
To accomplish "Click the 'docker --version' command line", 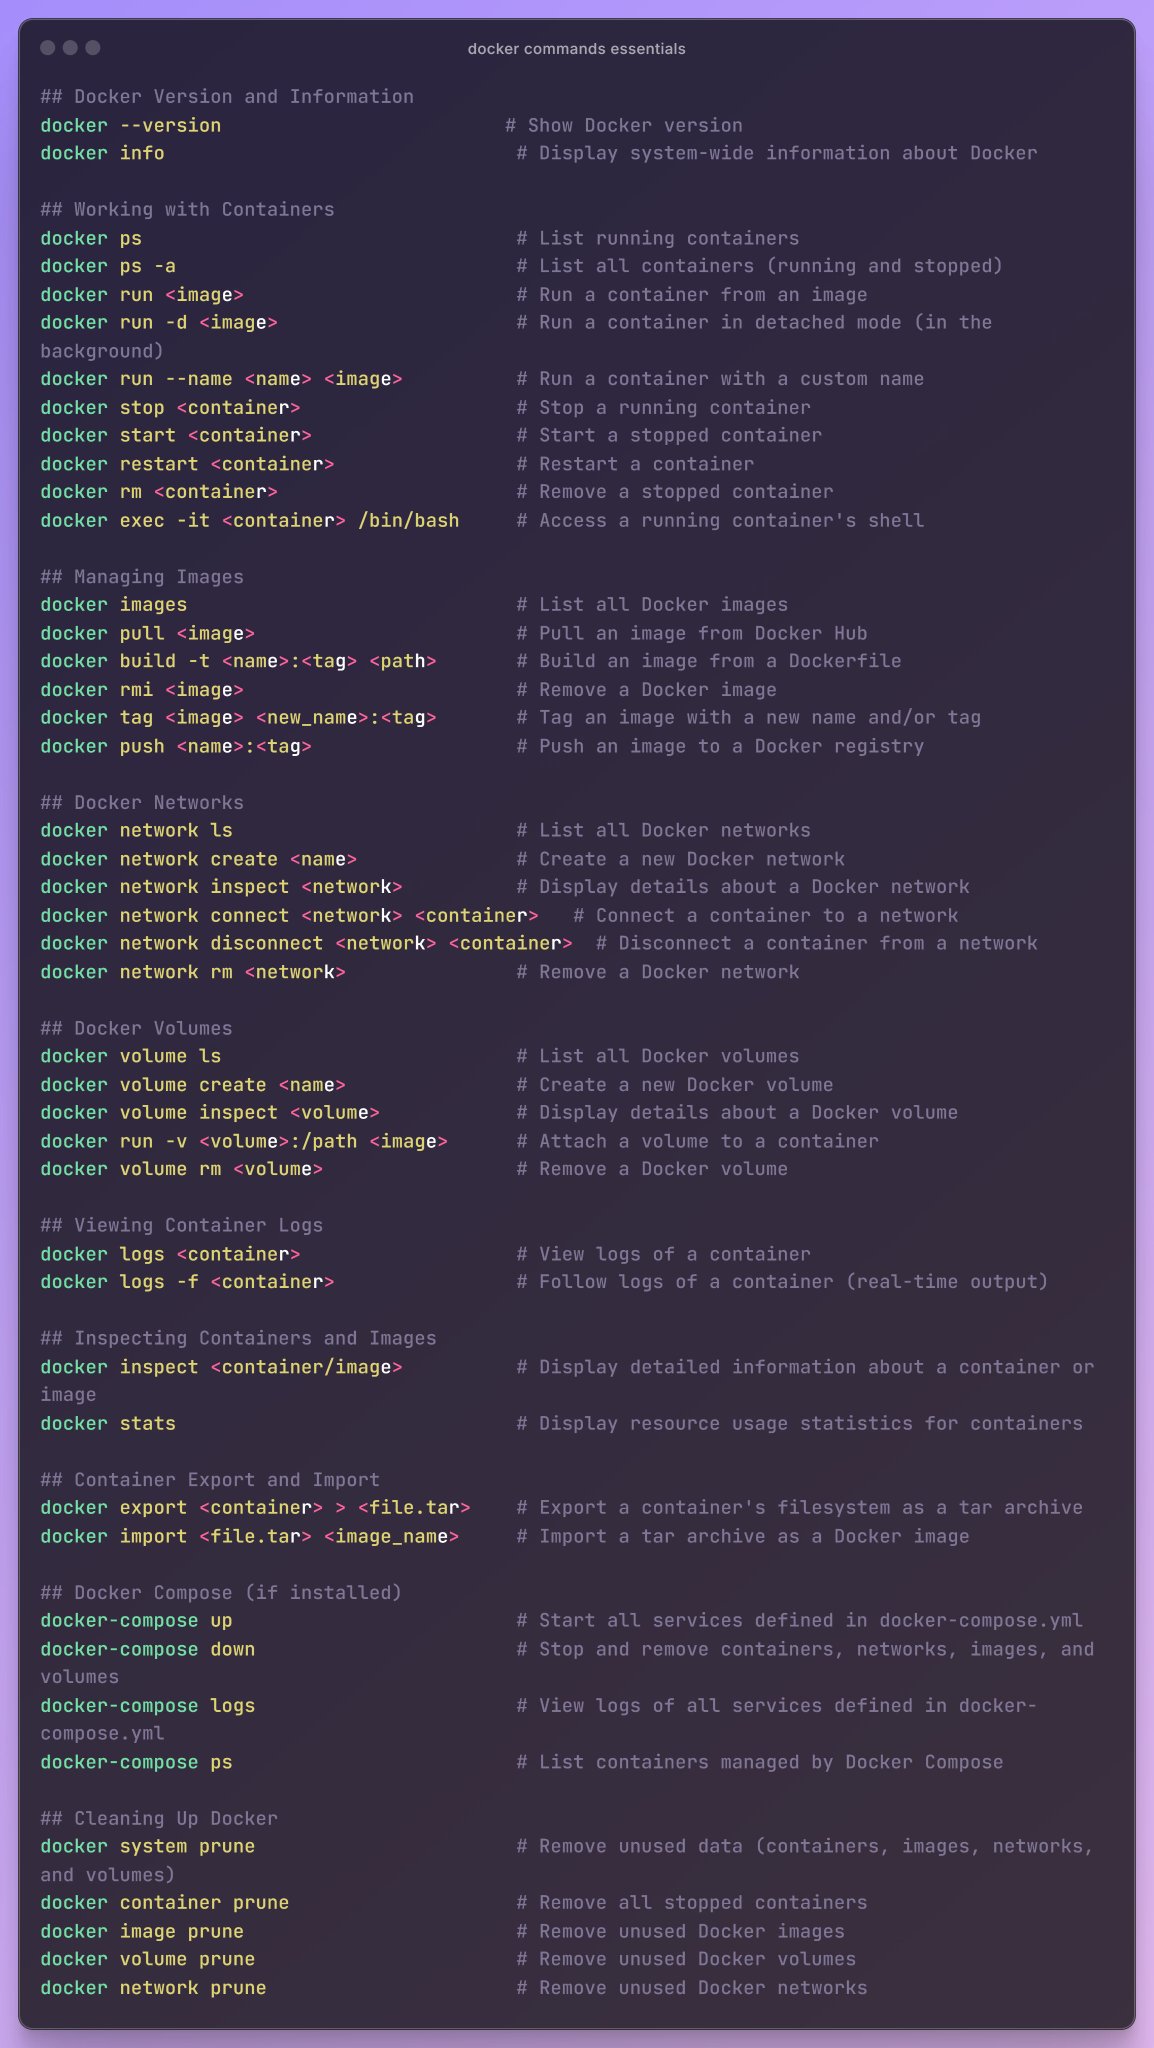I will click(131, 125).
